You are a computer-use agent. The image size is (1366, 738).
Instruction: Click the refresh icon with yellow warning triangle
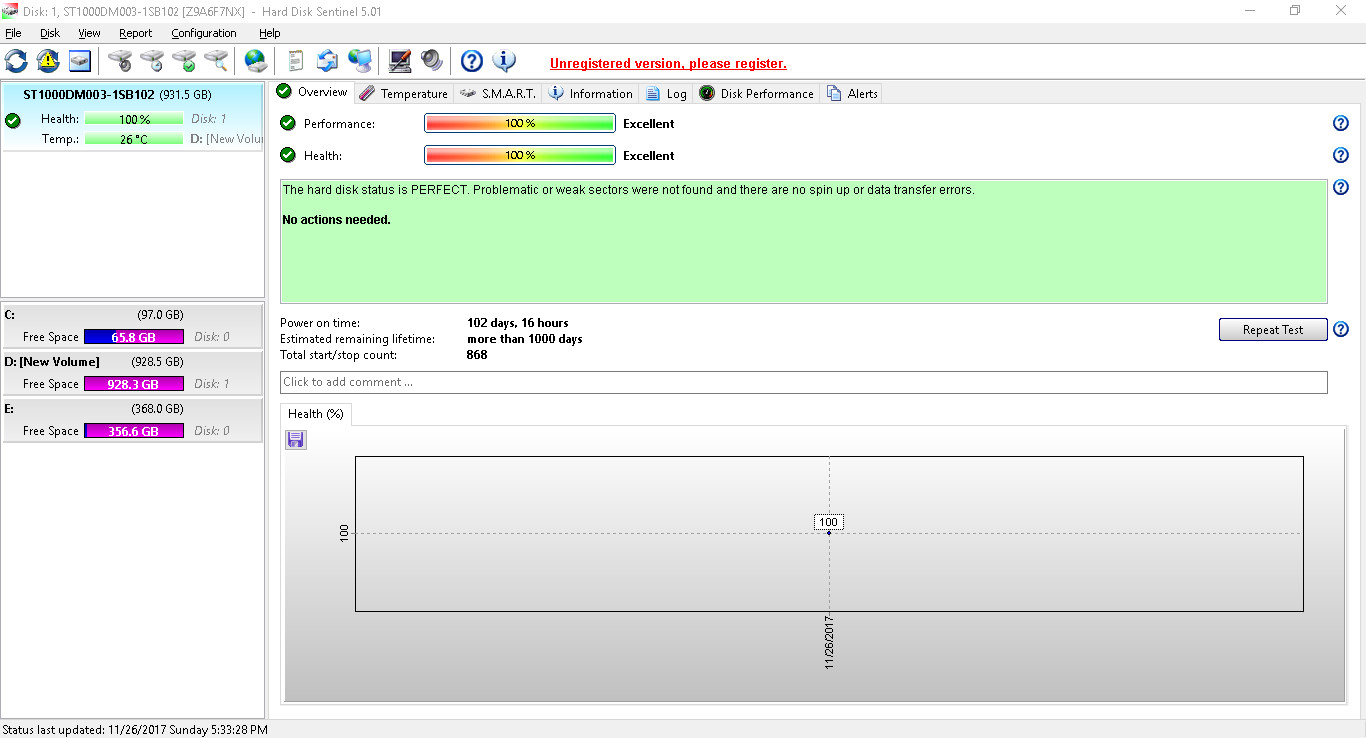[48, 61]
